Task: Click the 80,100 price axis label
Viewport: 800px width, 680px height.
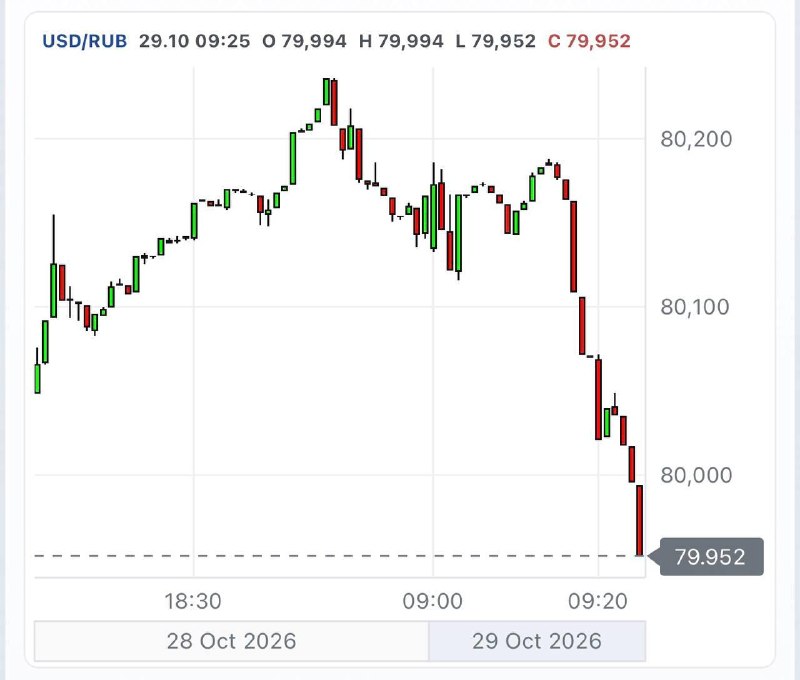Action: (695, 307)
